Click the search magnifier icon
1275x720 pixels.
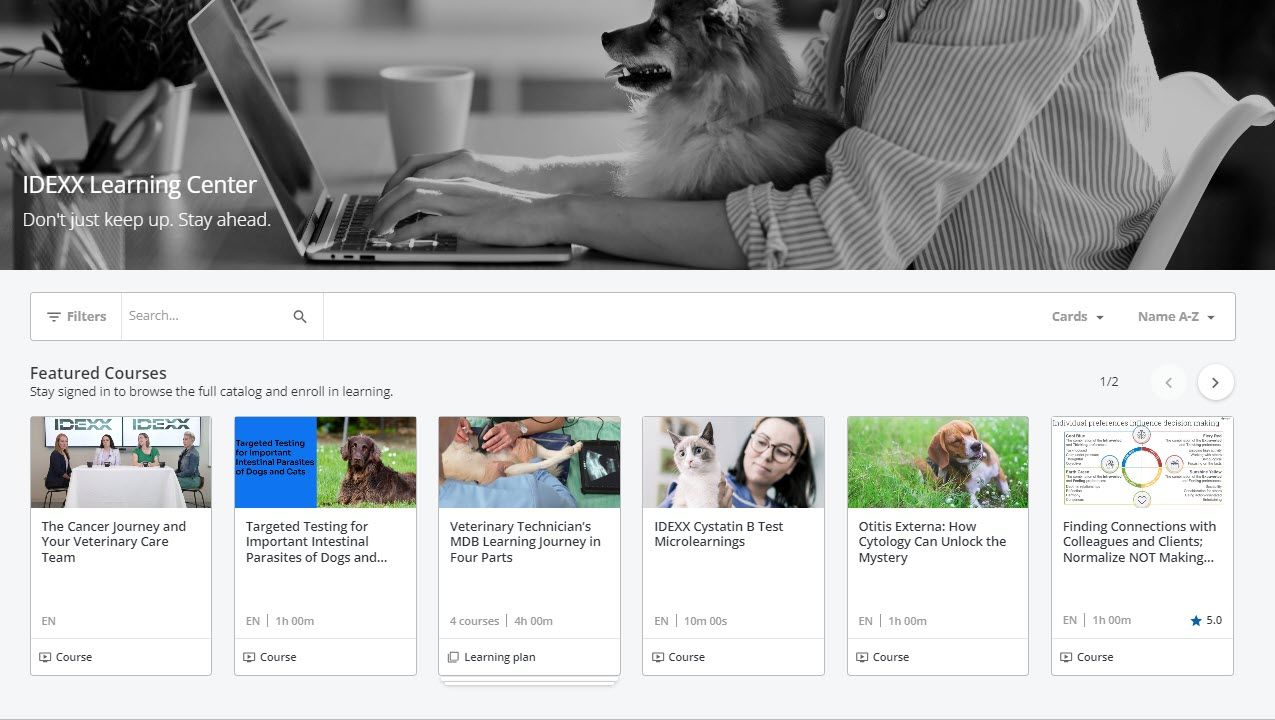point(300,316)
